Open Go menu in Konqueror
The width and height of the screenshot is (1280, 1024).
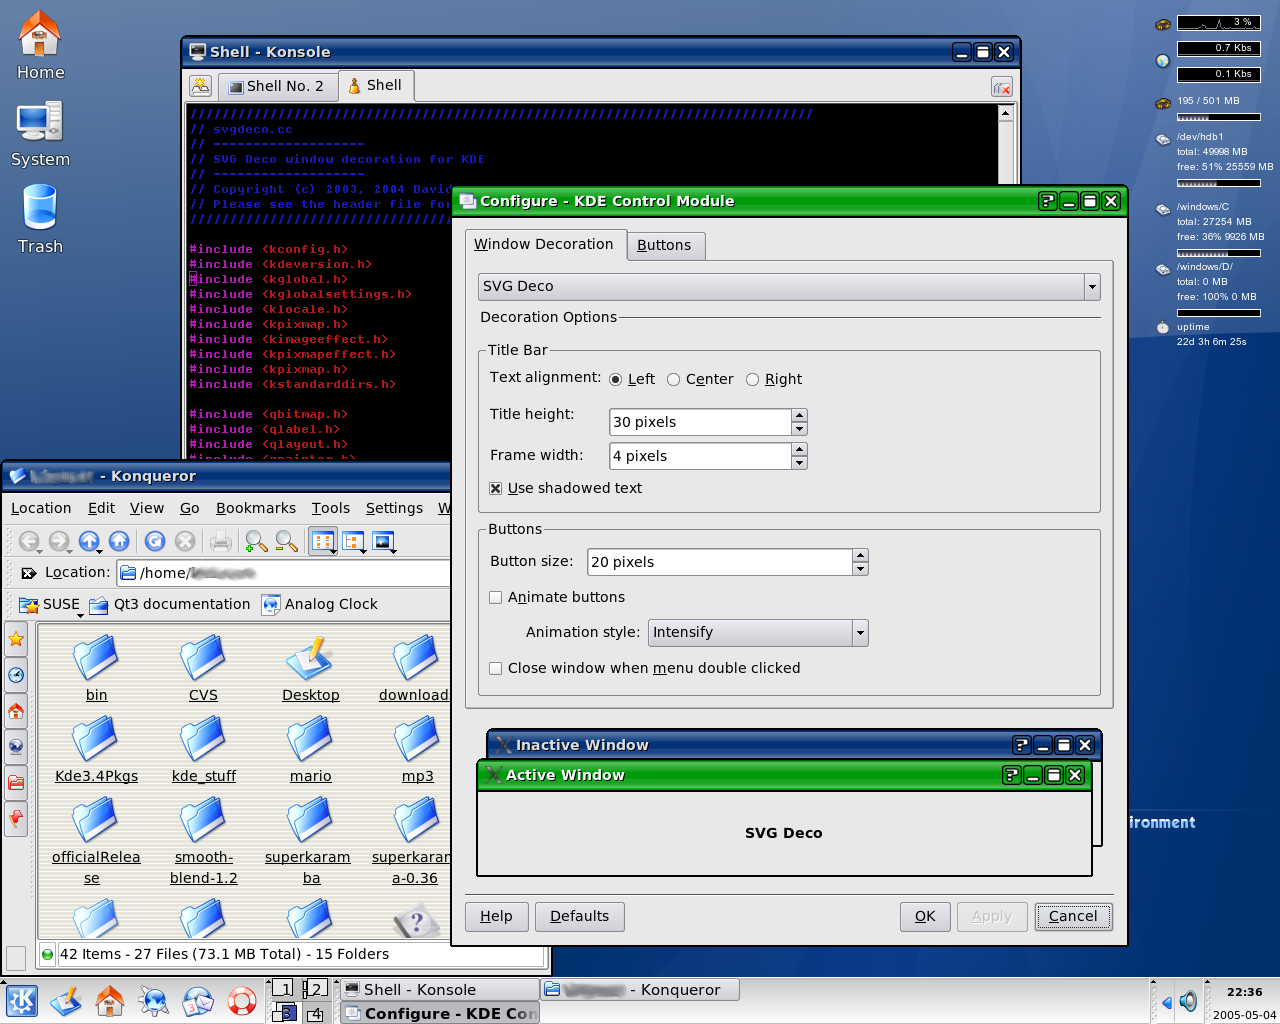[x=190, y=509]
